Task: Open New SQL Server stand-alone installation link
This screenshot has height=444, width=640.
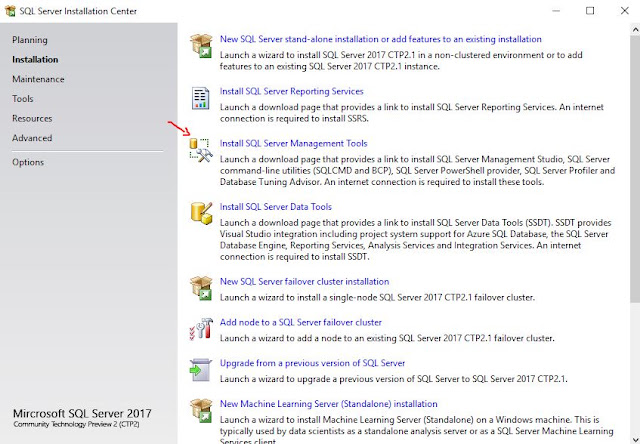Action: pyautogui.click(x=381, y=39)
